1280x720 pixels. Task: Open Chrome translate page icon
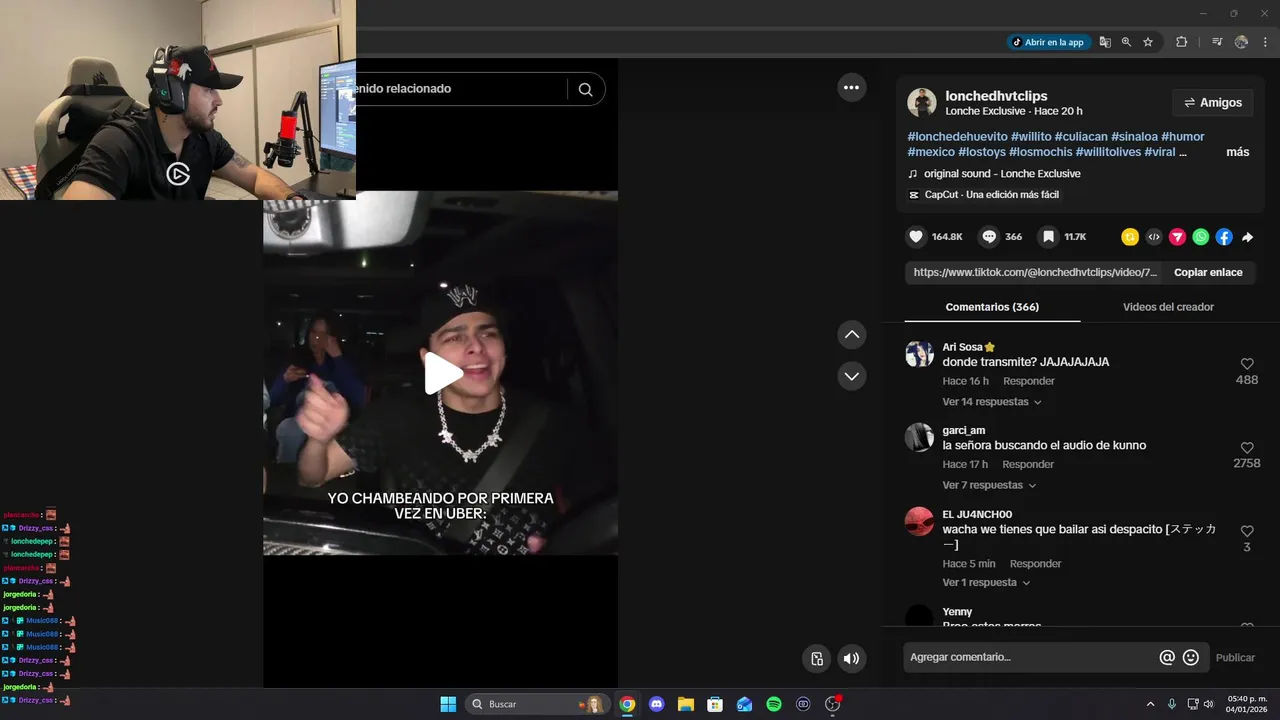point(1105,42)
